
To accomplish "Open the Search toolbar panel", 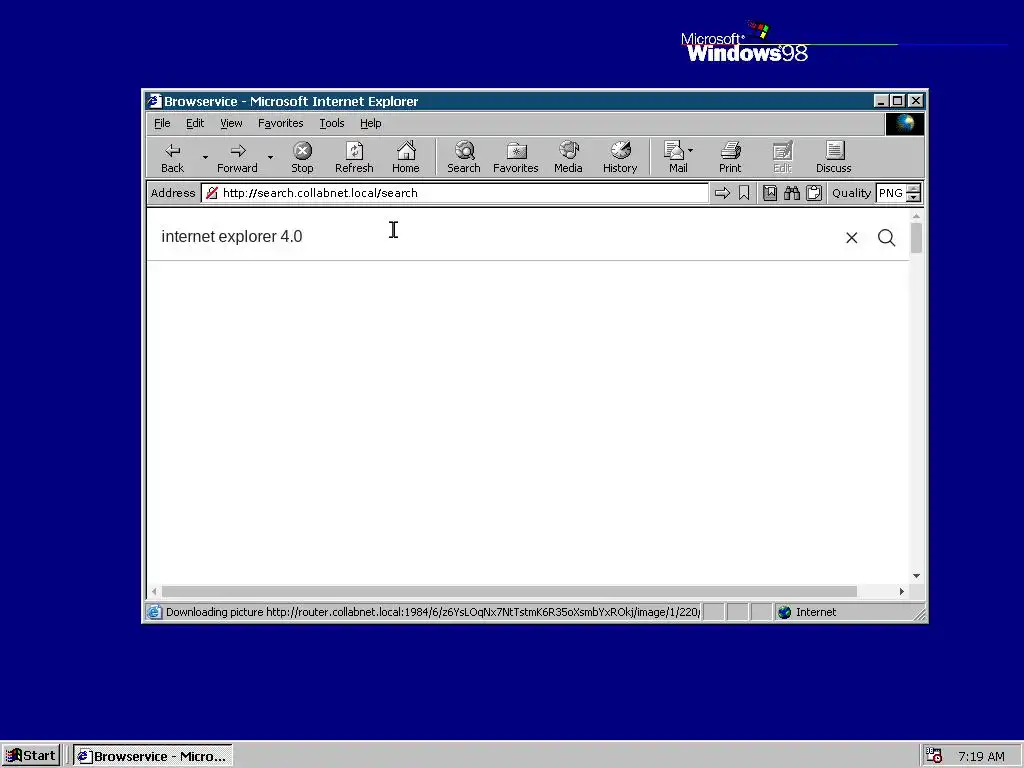I will coord(464,157).
